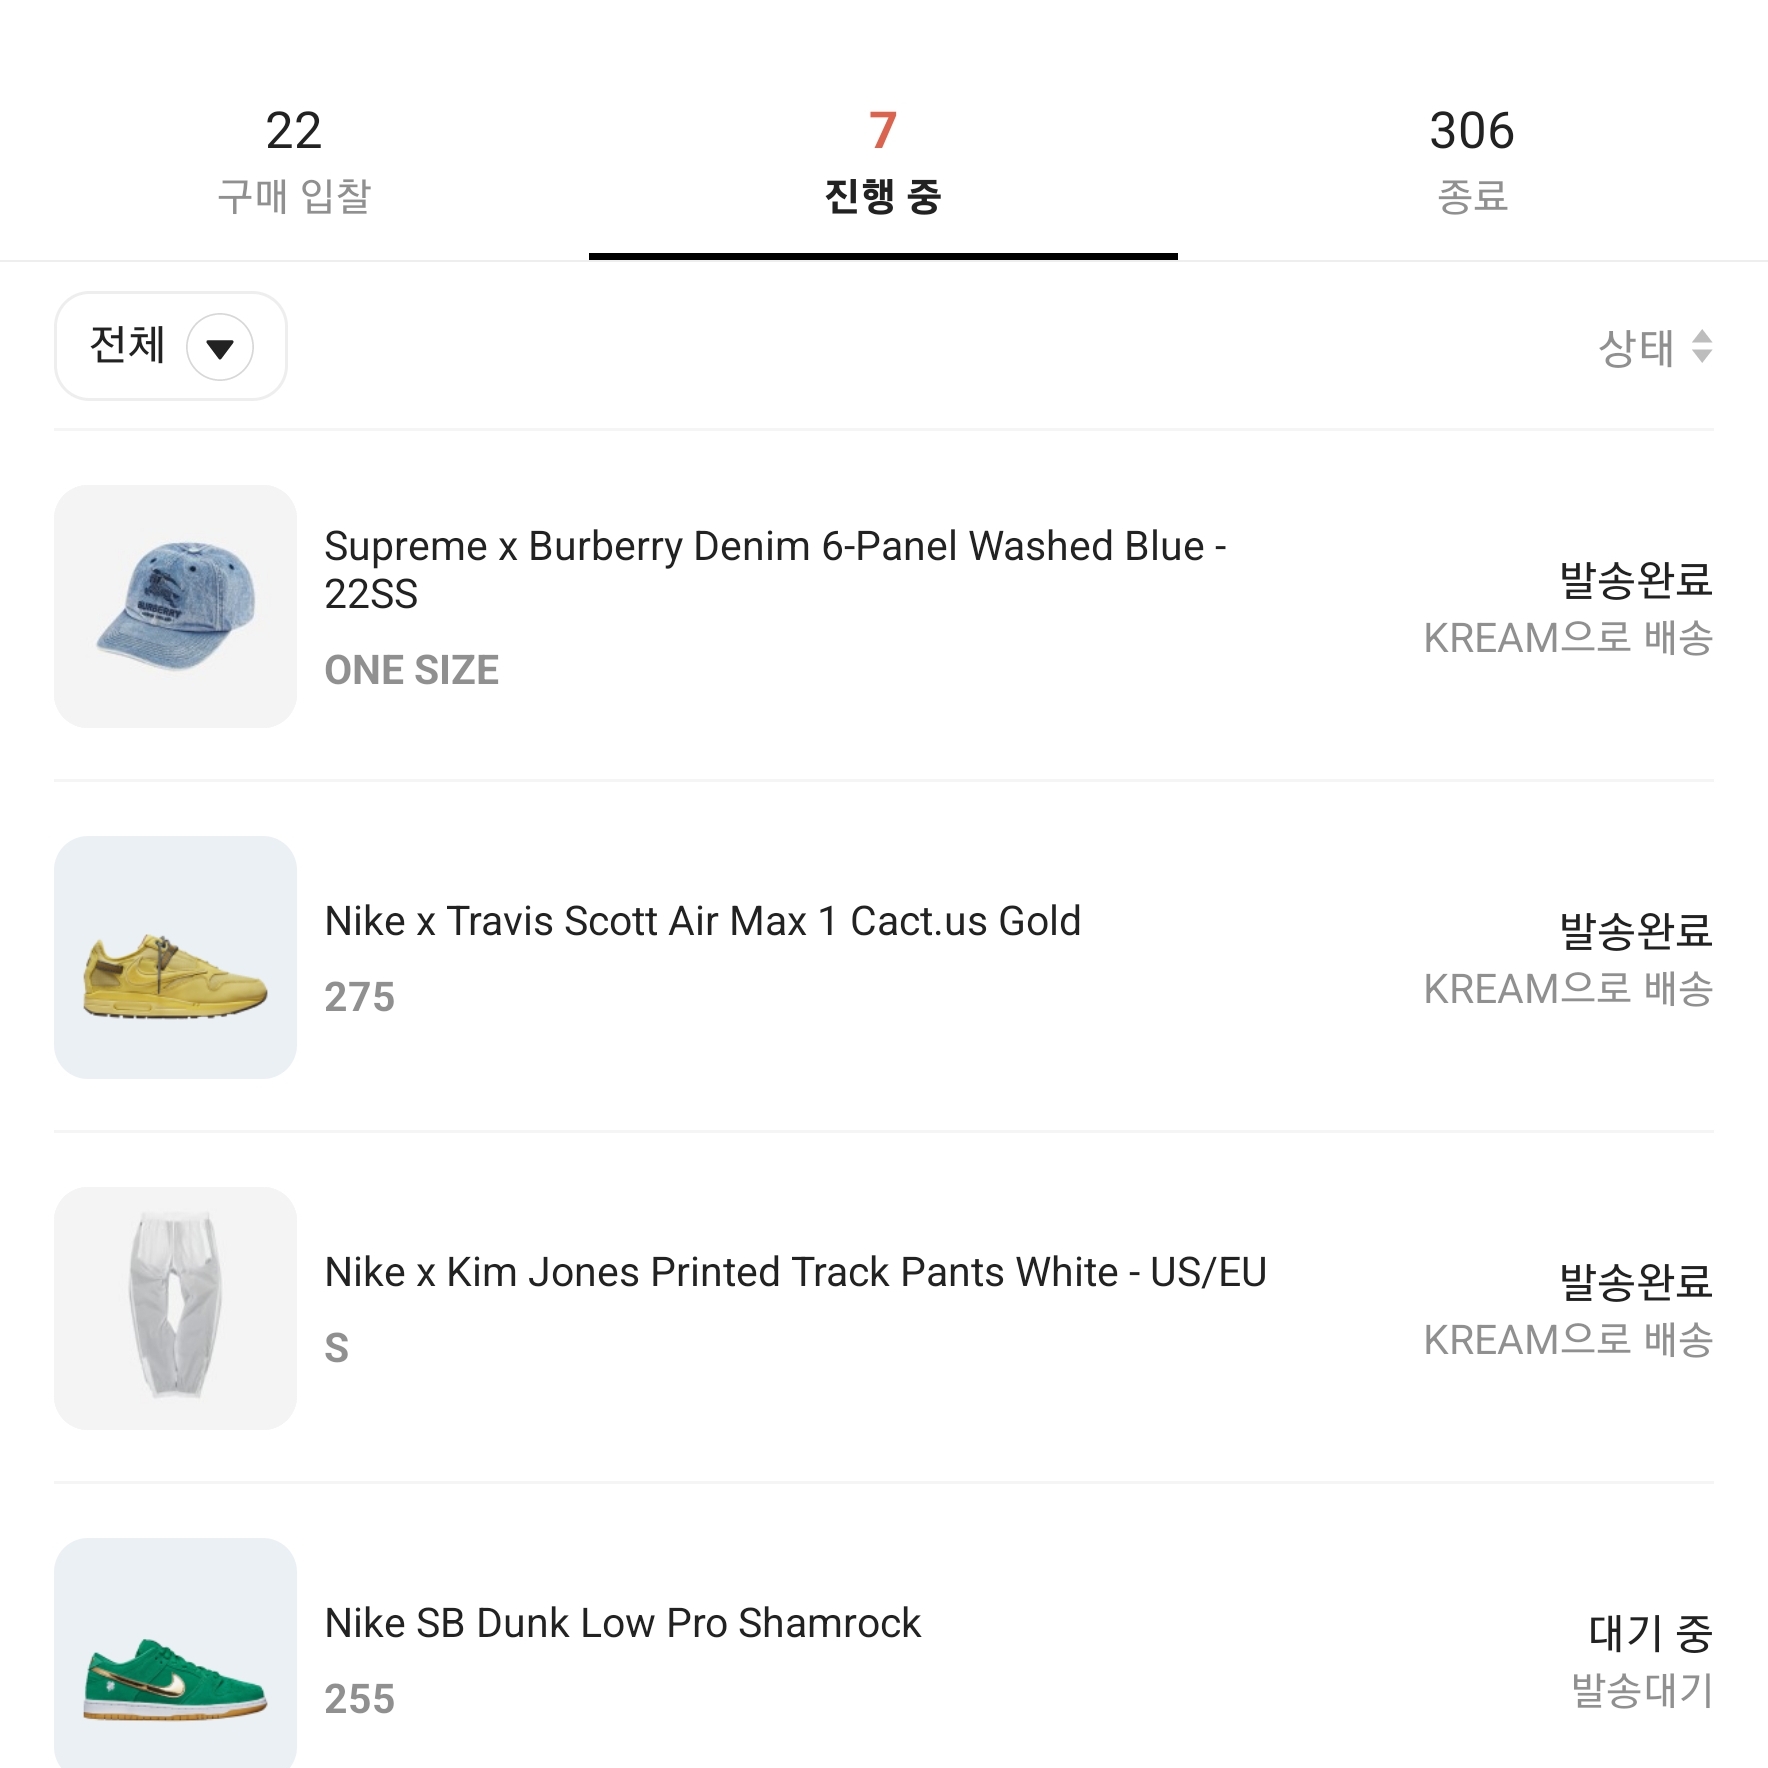Screen dimensions: 1768x1768
Task: Click 발송완료 status on Supreme Burberry row
Action: pyautogui.click(x=1635, y=580)
